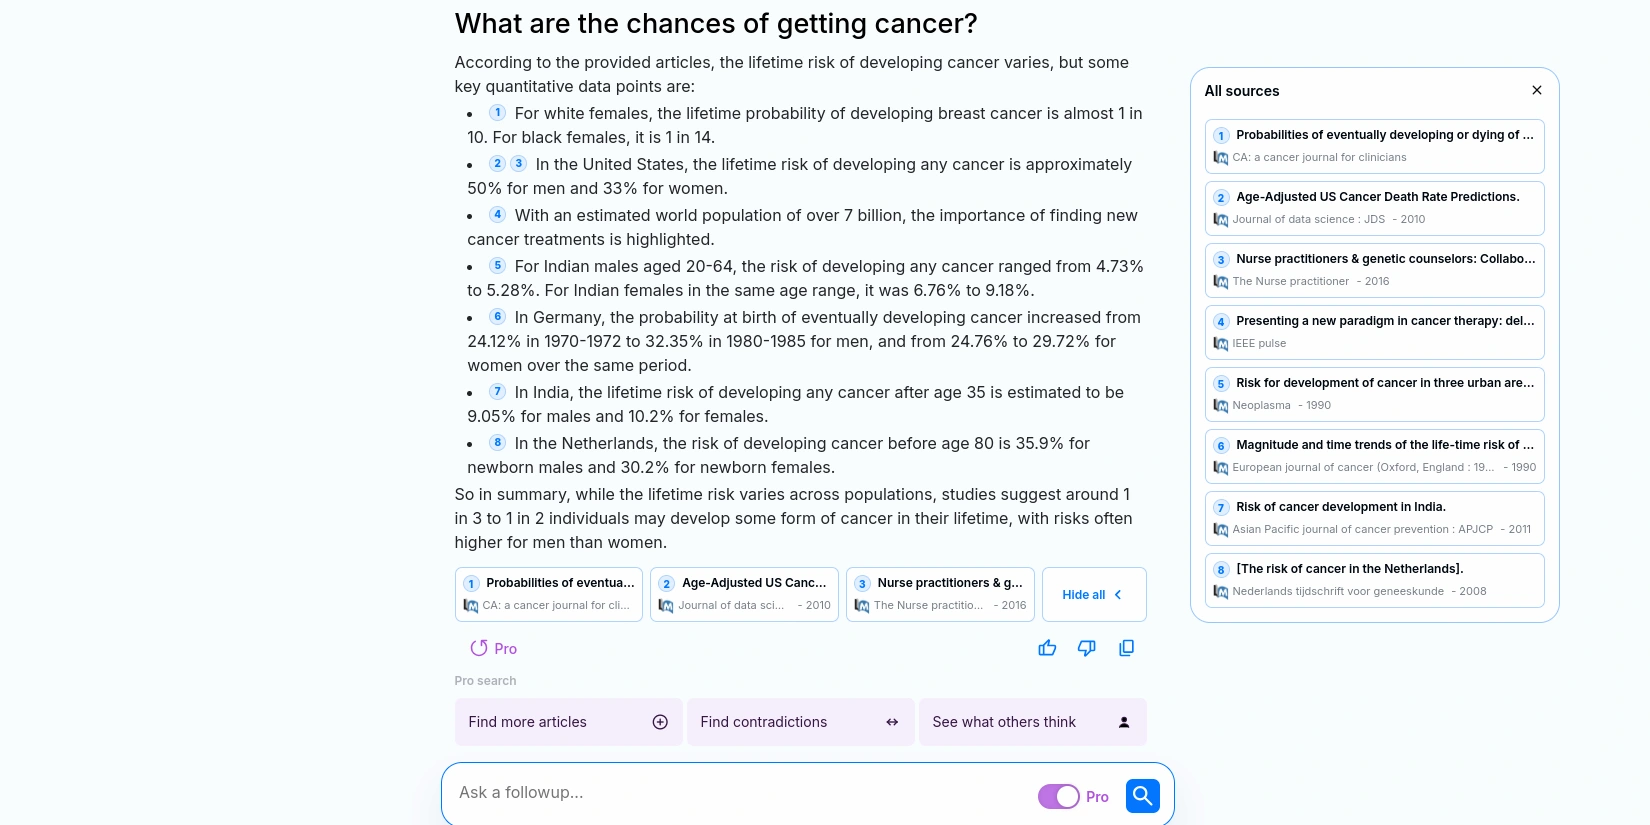Copy the answer with the copy icon
Viewport: 1650px width, 825px height.
[1126, 648]
